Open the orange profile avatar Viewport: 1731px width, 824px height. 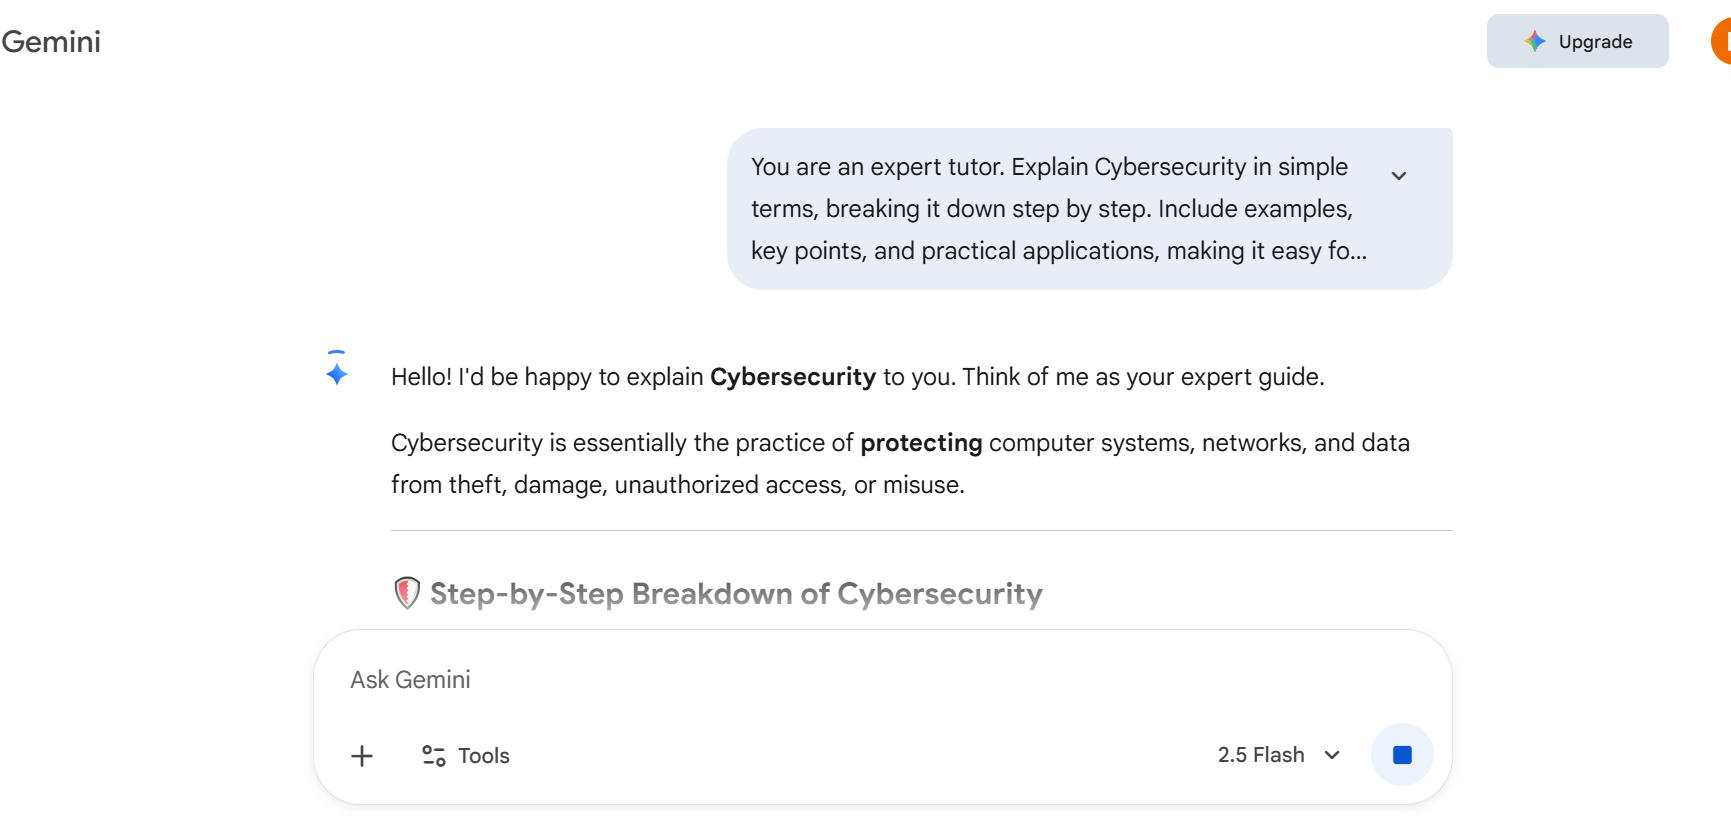(1722, 41)
